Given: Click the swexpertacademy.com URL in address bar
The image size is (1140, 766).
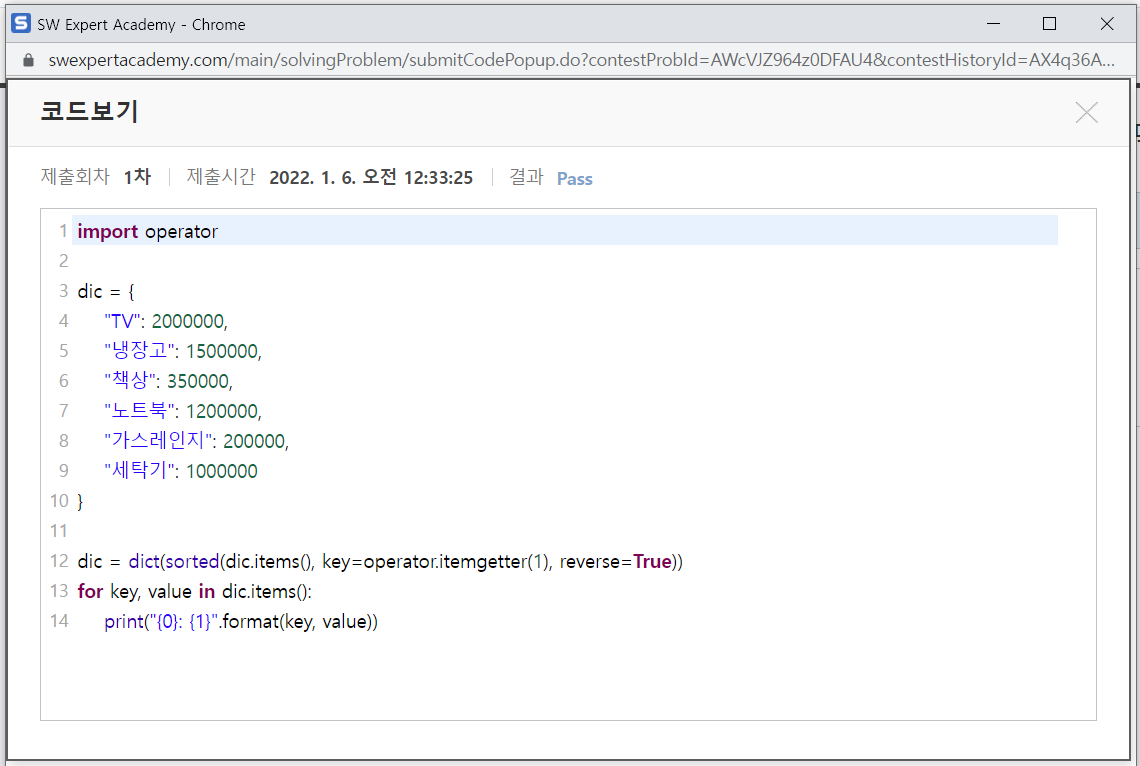Looking at the screenshot, I should [x=581, y=60].
